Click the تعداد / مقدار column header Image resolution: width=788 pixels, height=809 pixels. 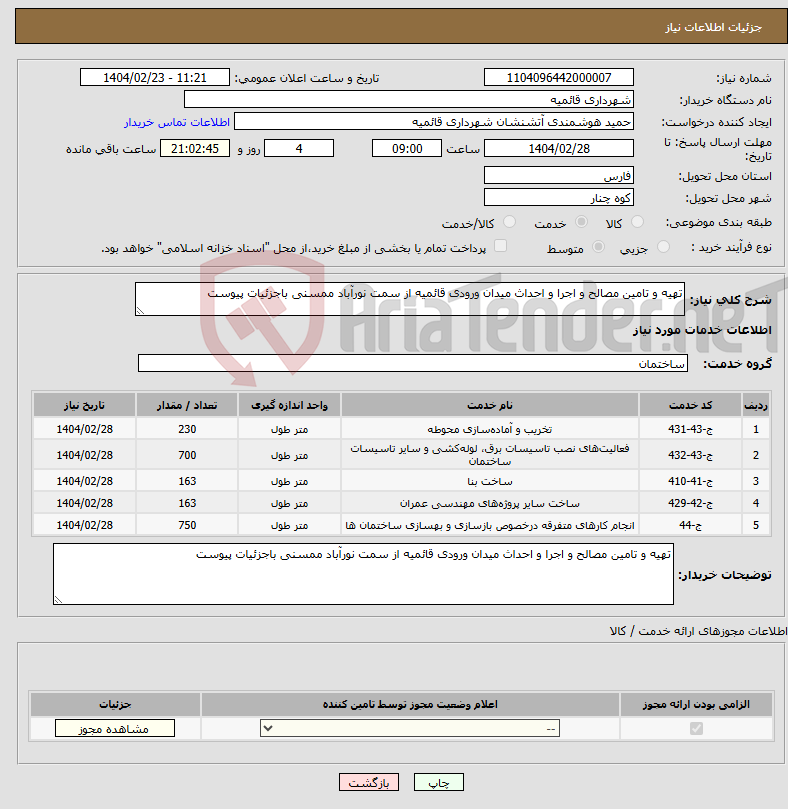187,405
